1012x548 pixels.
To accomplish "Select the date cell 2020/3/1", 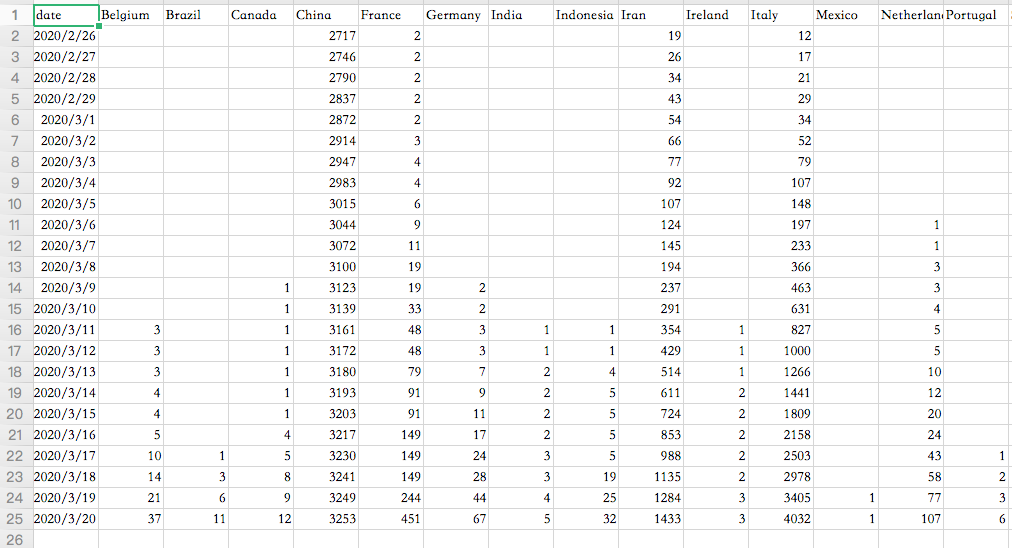I will pos(66,120).
